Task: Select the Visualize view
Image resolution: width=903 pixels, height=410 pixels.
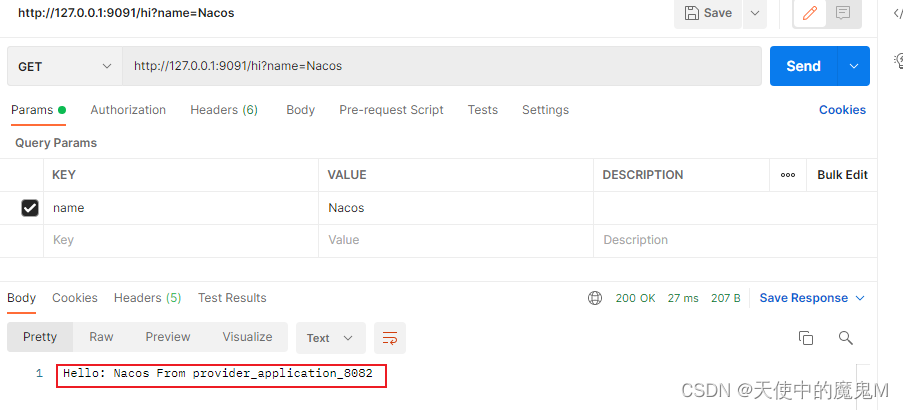Action: 248,337
